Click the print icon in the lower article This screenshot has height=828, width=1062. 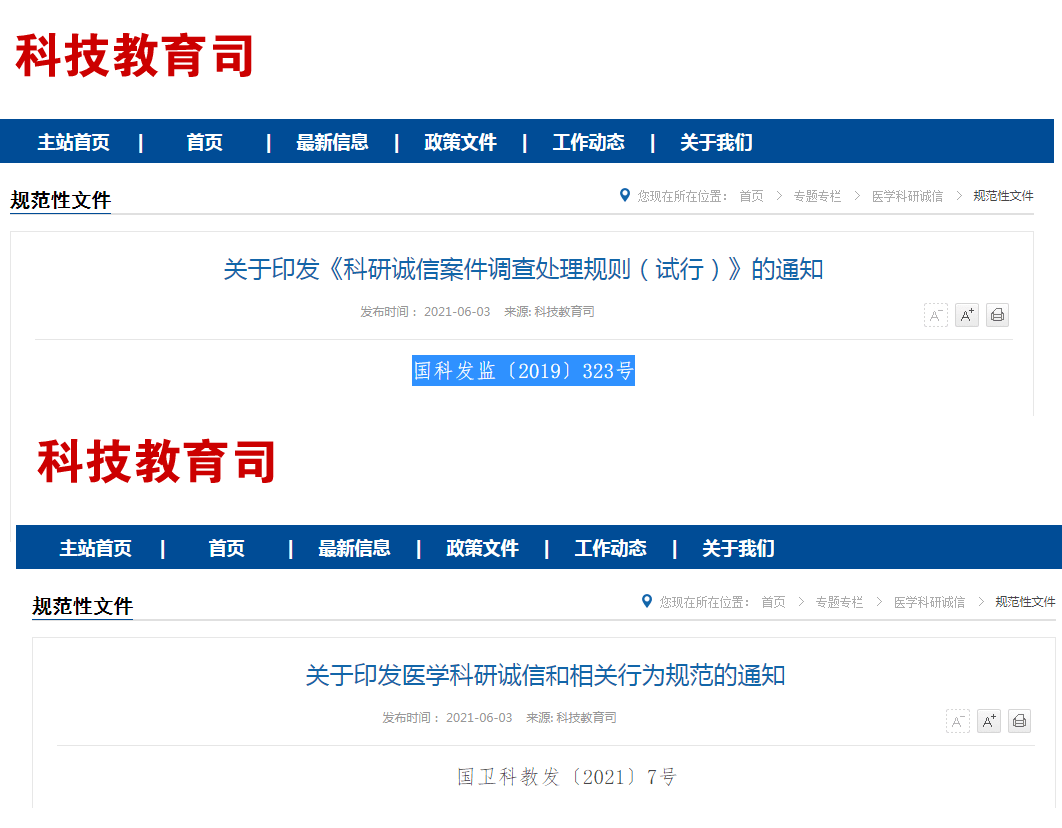[x=1019, y=721]
